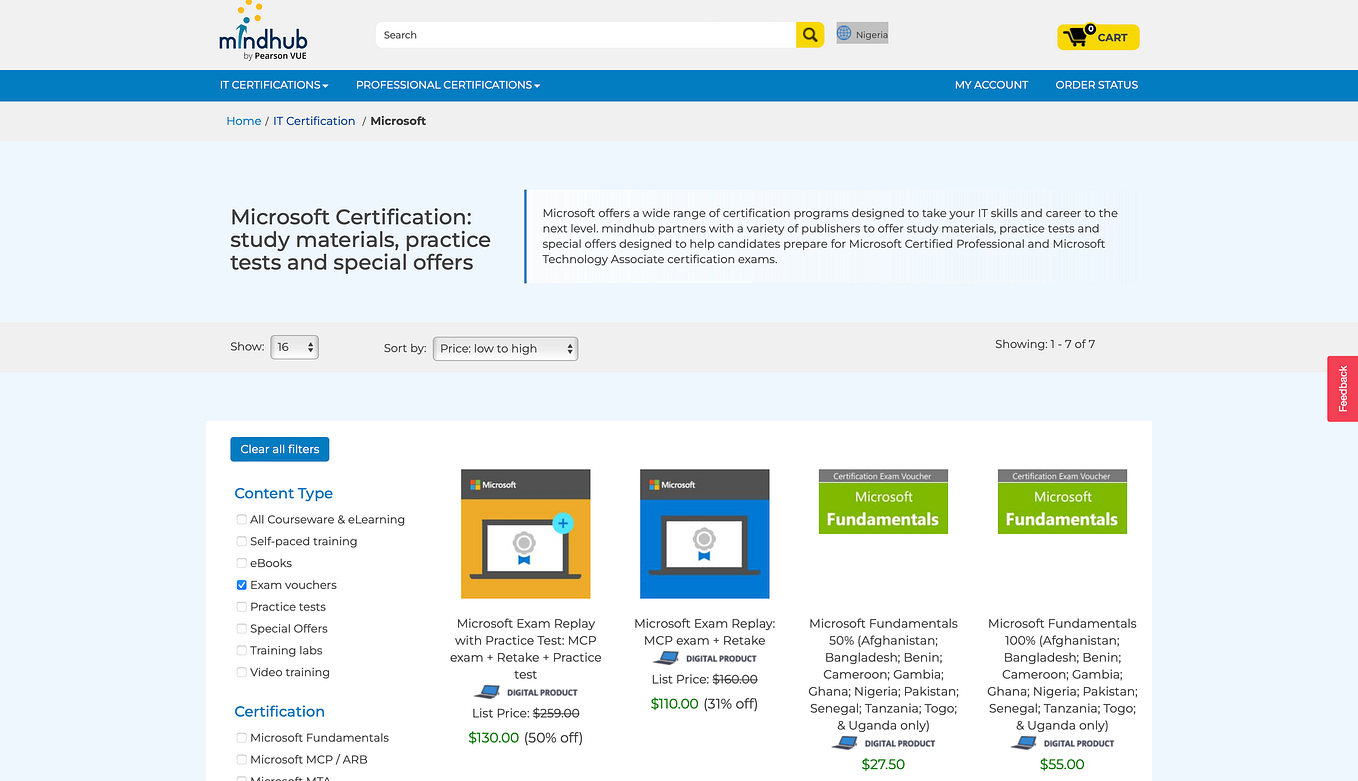Expand Professional Certifications menu
This screenshot has width=1358, height=781.
448,85
